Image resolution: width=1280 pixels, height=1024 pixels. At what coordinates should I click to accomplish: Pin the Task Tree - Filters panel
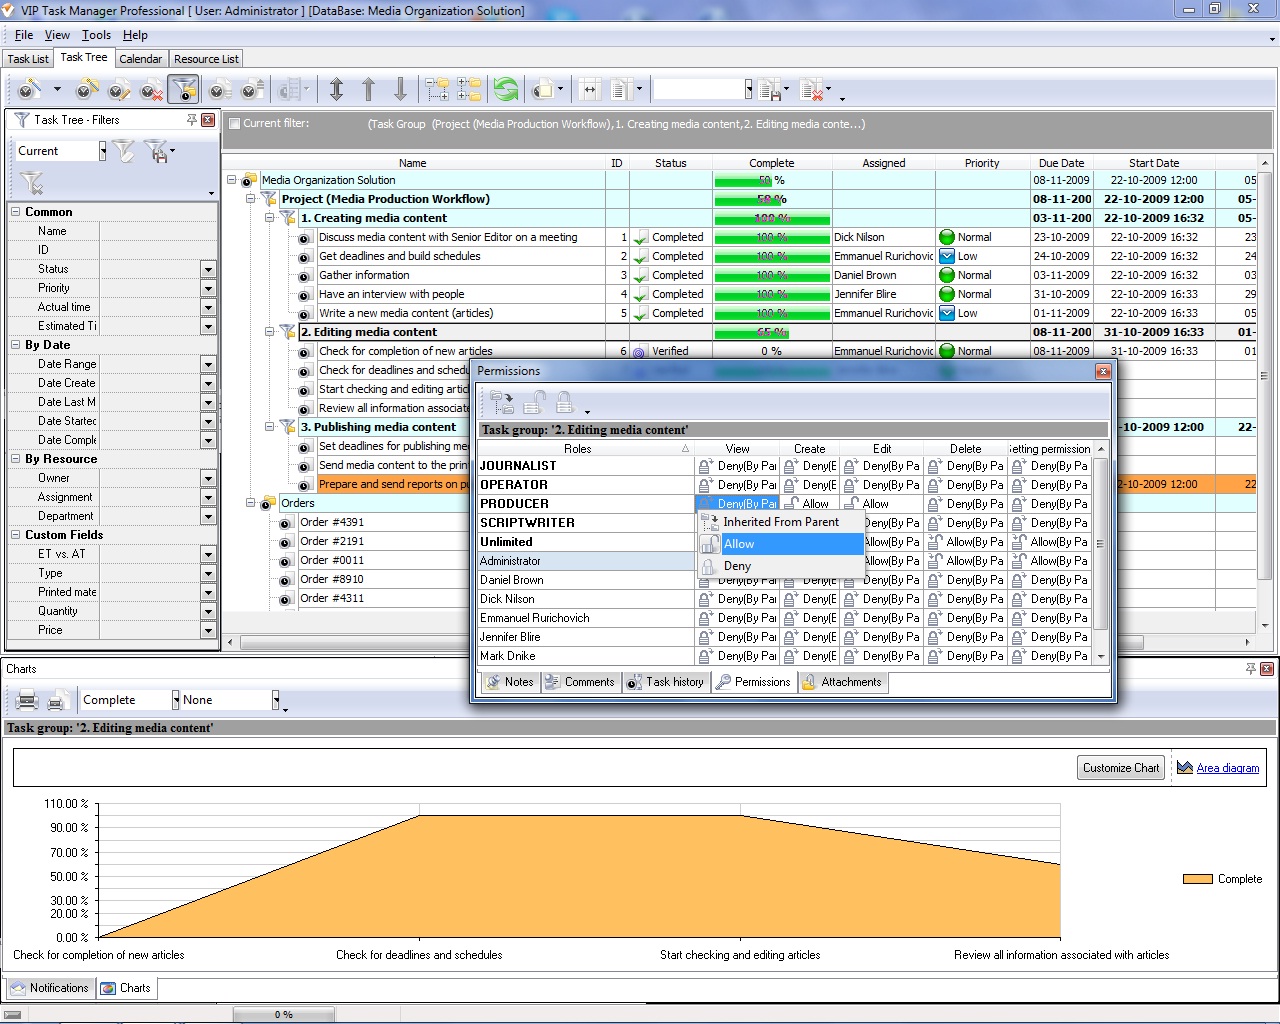tap(191, 120)
